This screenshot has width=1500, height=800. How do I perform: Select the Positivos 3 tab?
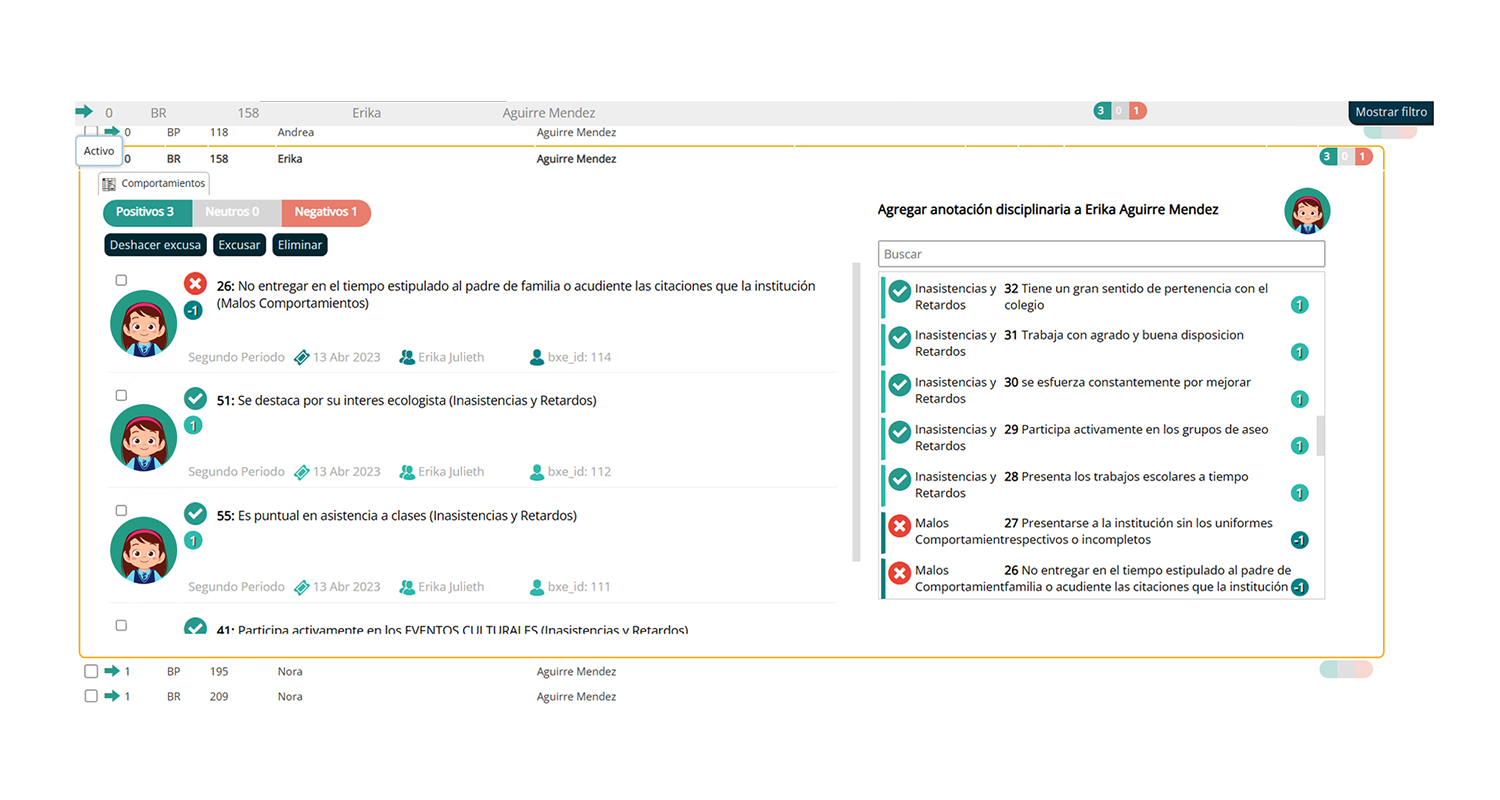pyautogui.click(x=146, y=212)
